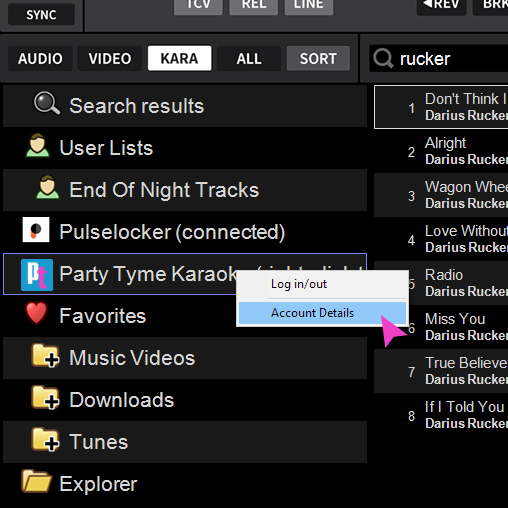The width and height of the screenshot is (508, 508).
Task: Click the Party Tyme Karaoke logo icon
Action: [37, 275]
